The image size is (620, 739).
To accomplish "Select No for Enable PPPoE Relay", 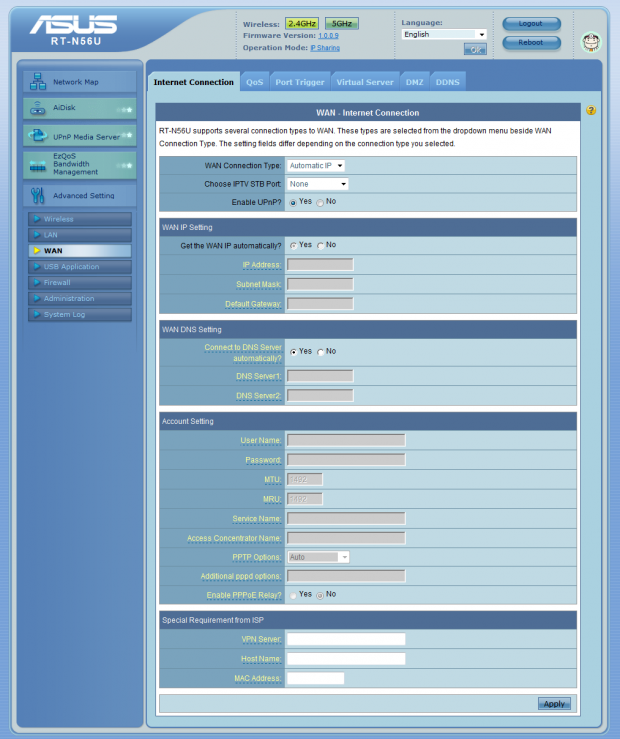I will click(320, 595).
